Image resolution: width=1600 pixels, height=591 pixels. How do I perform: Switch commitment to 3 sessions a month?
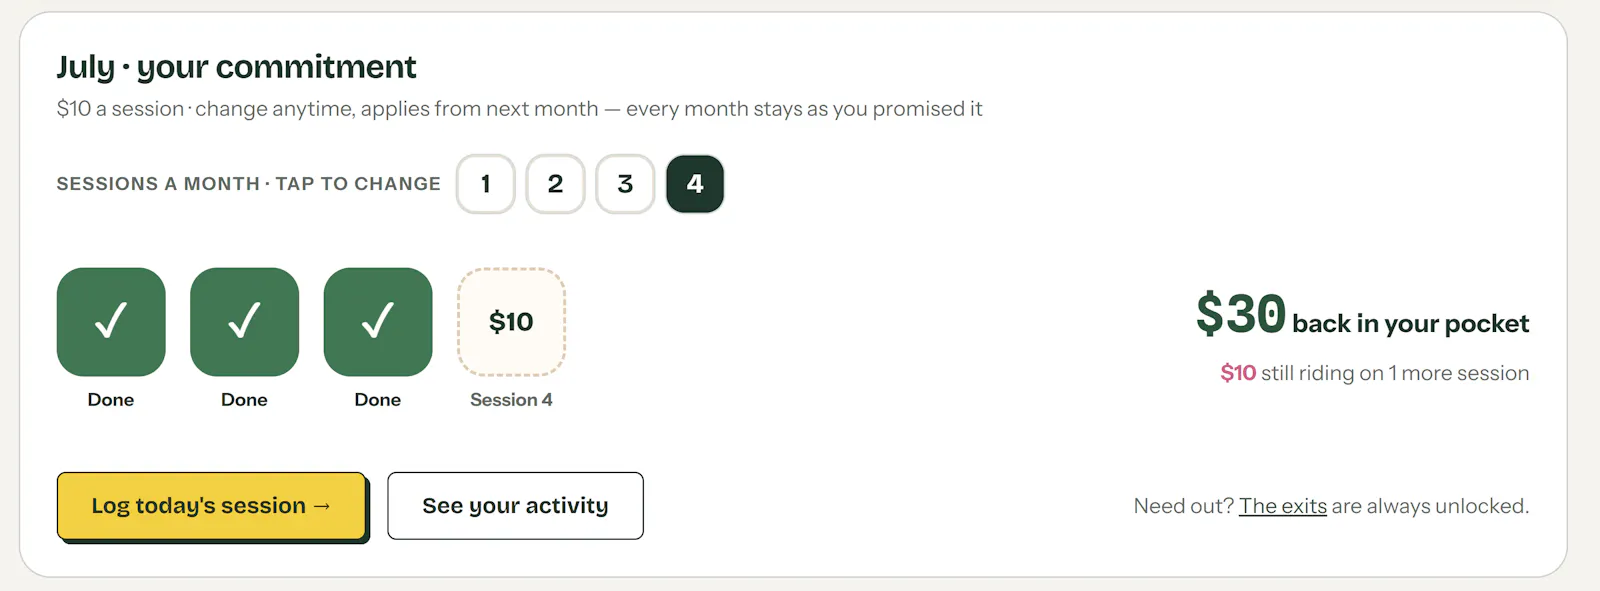tap(625, 184)
